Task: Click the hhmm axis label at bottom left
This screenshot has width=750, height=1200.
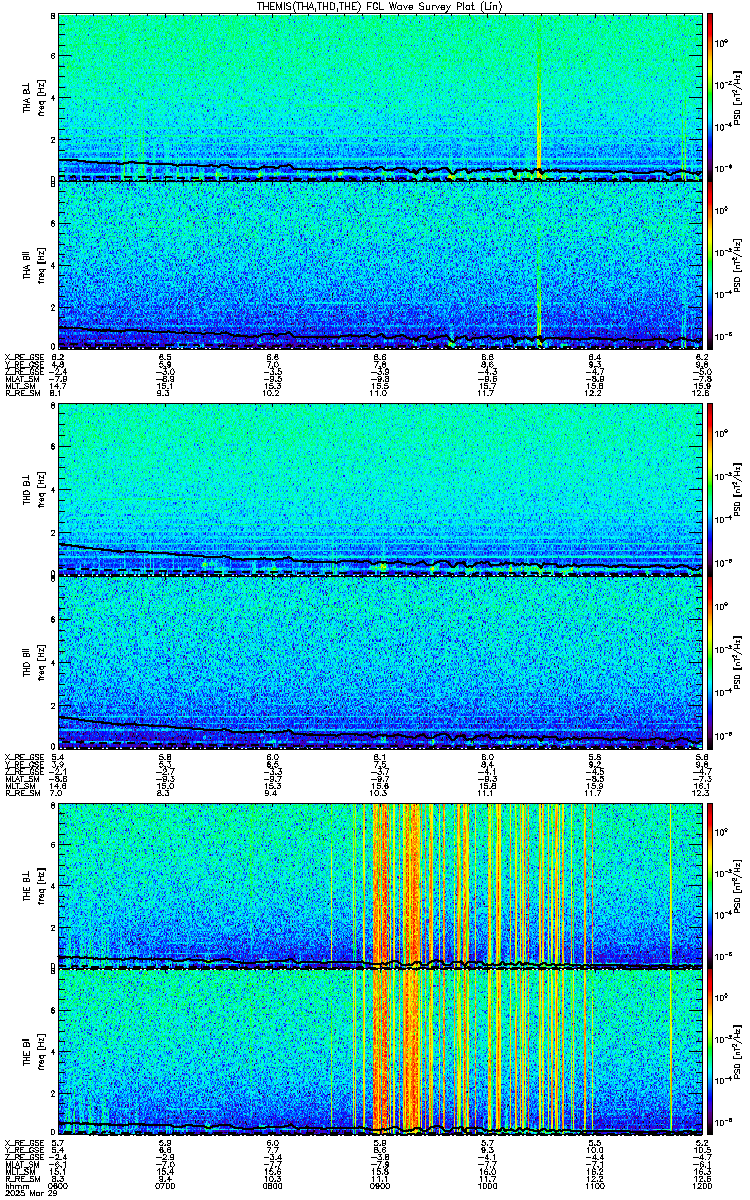Action: (x=13, y=1186)
